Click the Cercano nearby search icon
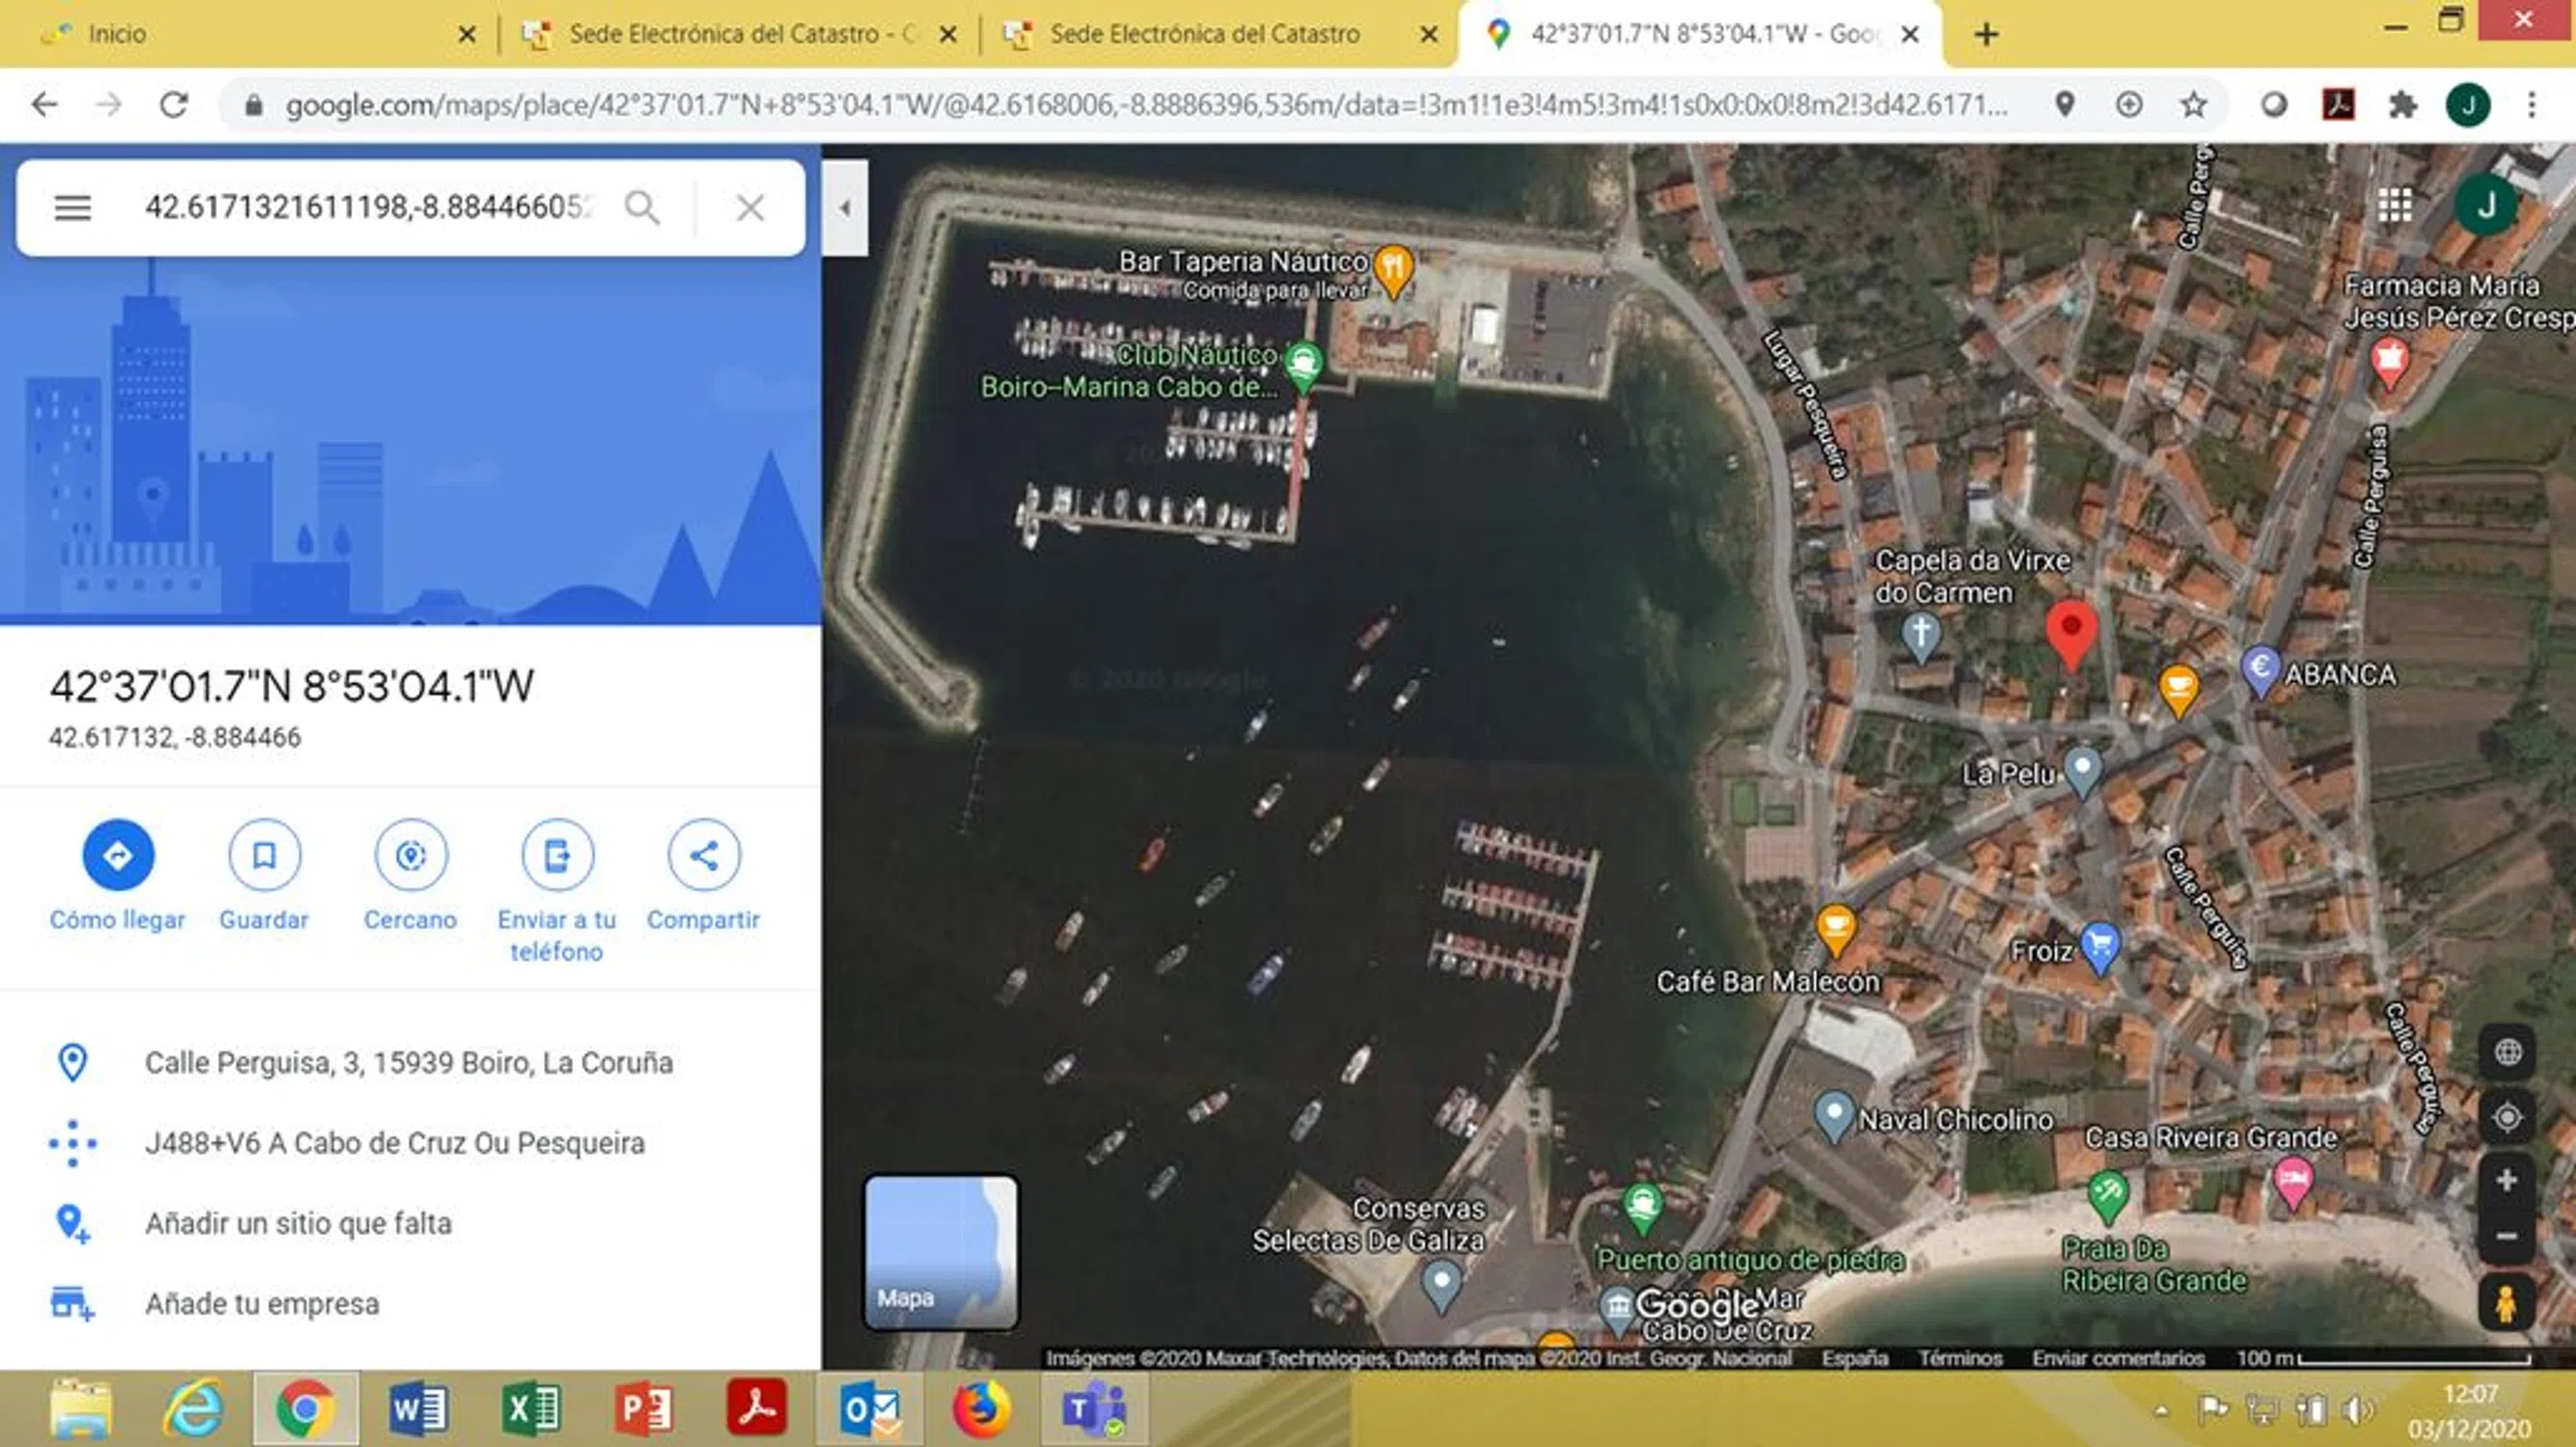The width and height of the screenshot is (2576, 1447). tap(410, 855)
